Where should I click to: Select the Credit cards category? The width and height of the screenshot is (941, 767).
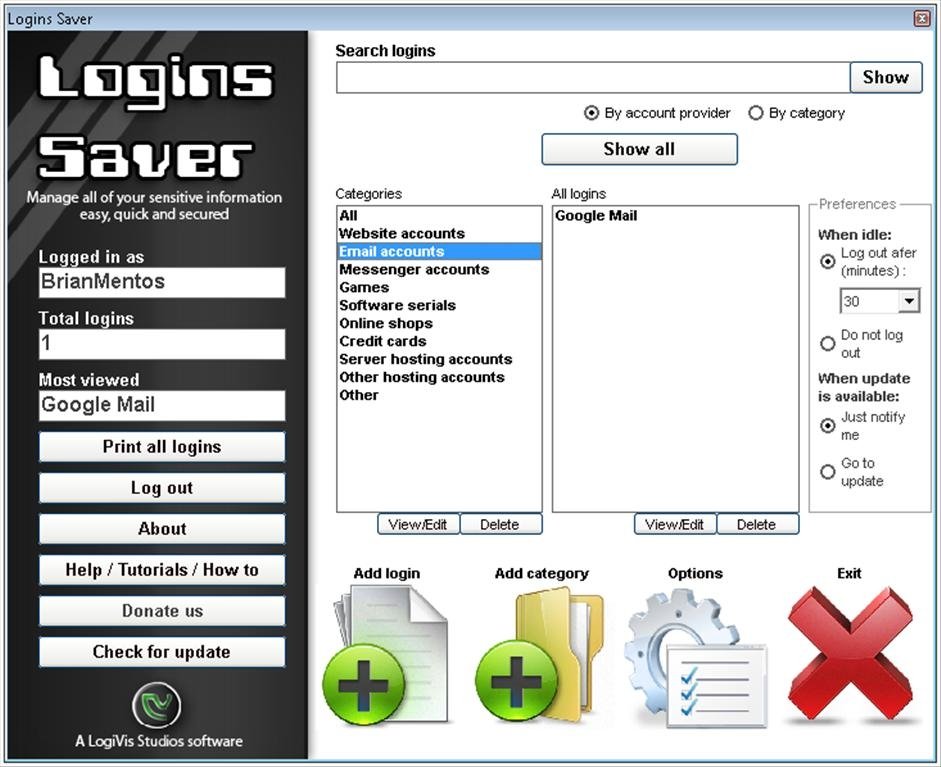(x=439, y=341)
